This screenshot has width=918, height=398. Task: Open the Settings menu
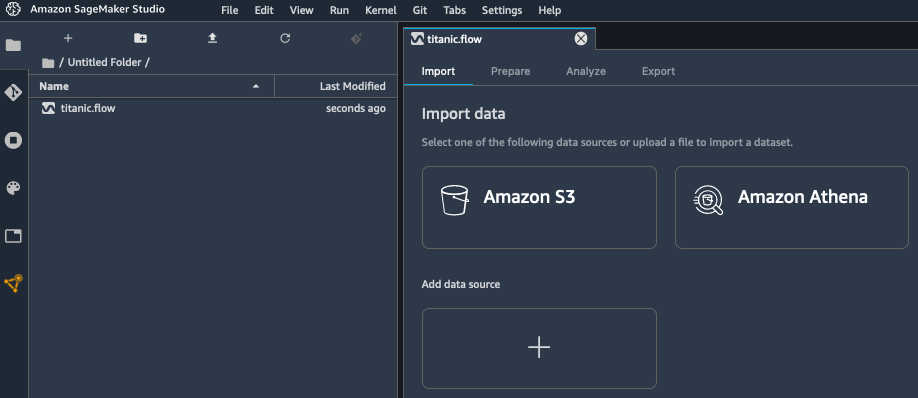coord(502,10)
